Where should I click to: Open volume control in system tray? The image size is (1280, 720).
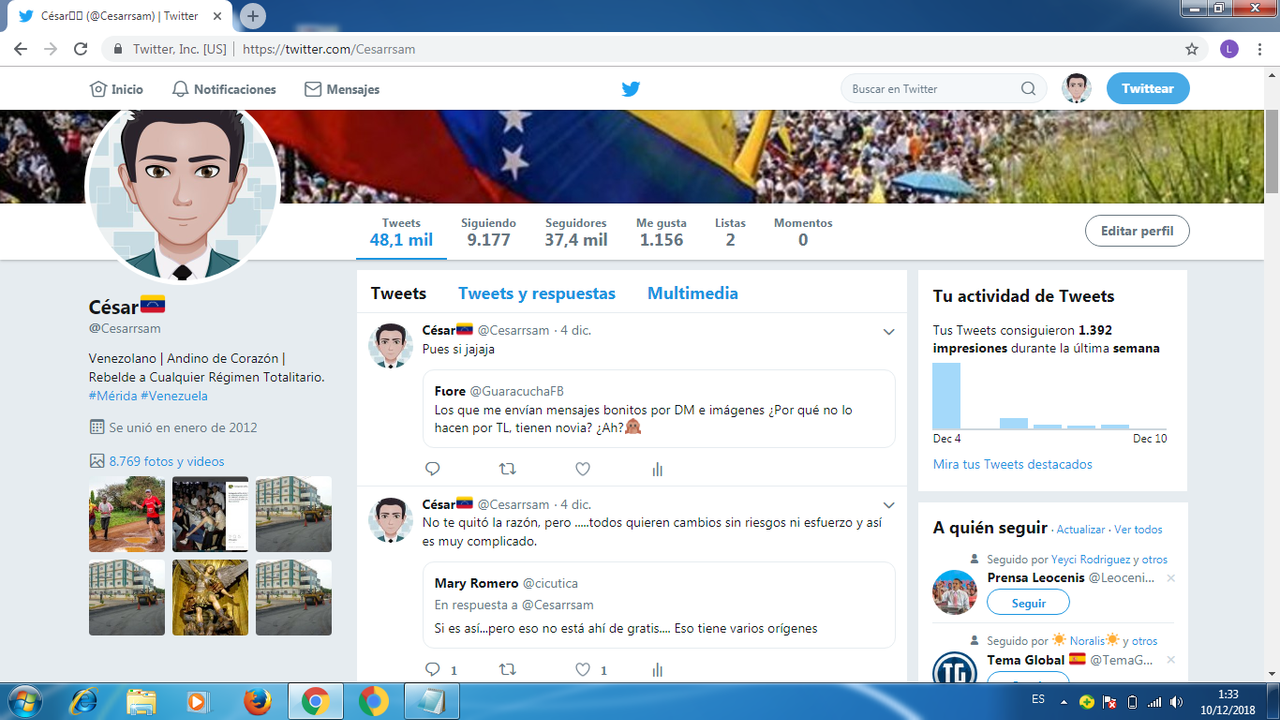(x=1176, y=701)
